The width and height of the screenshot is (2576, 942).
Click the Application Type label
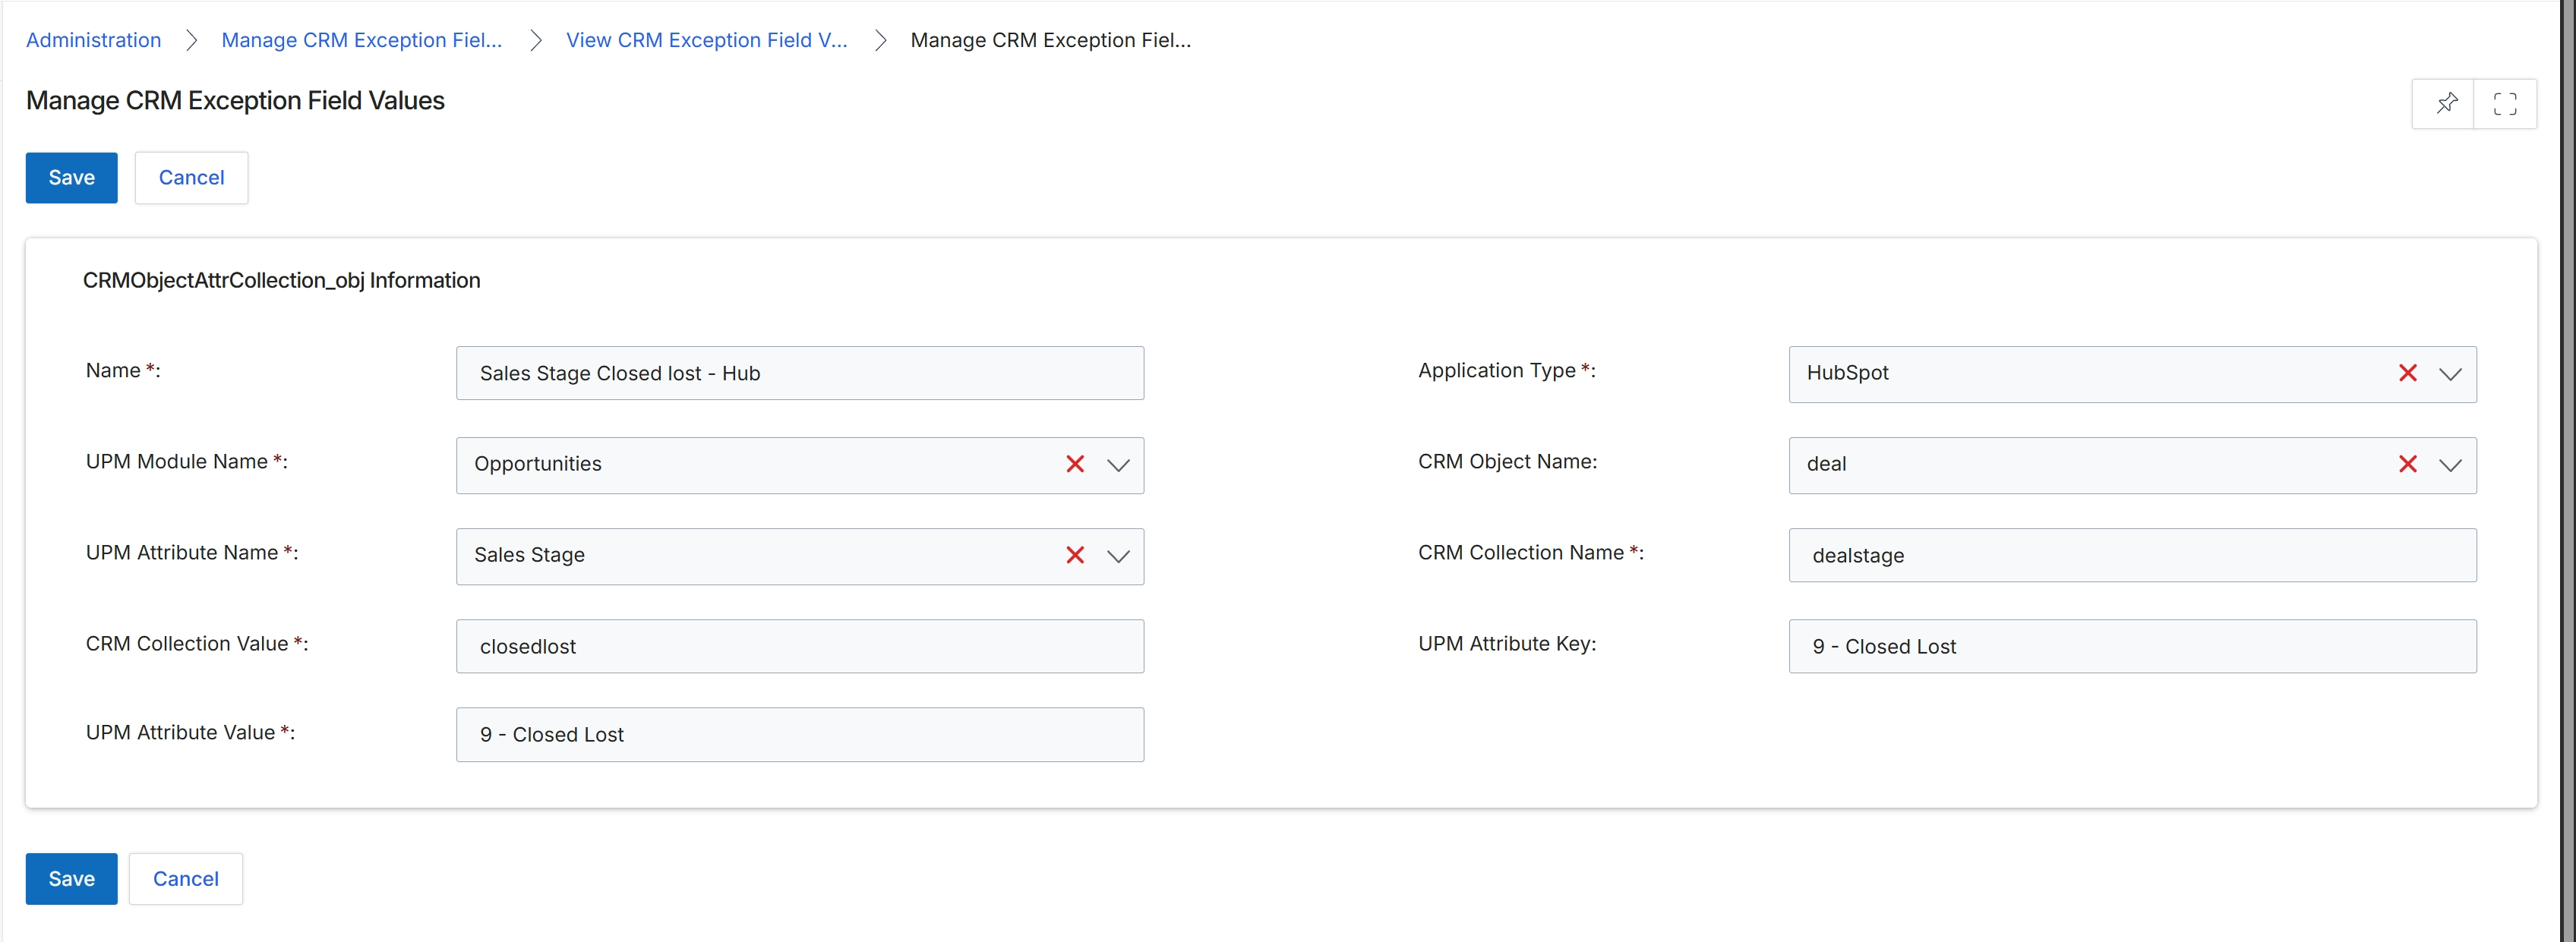[1506, 371]
